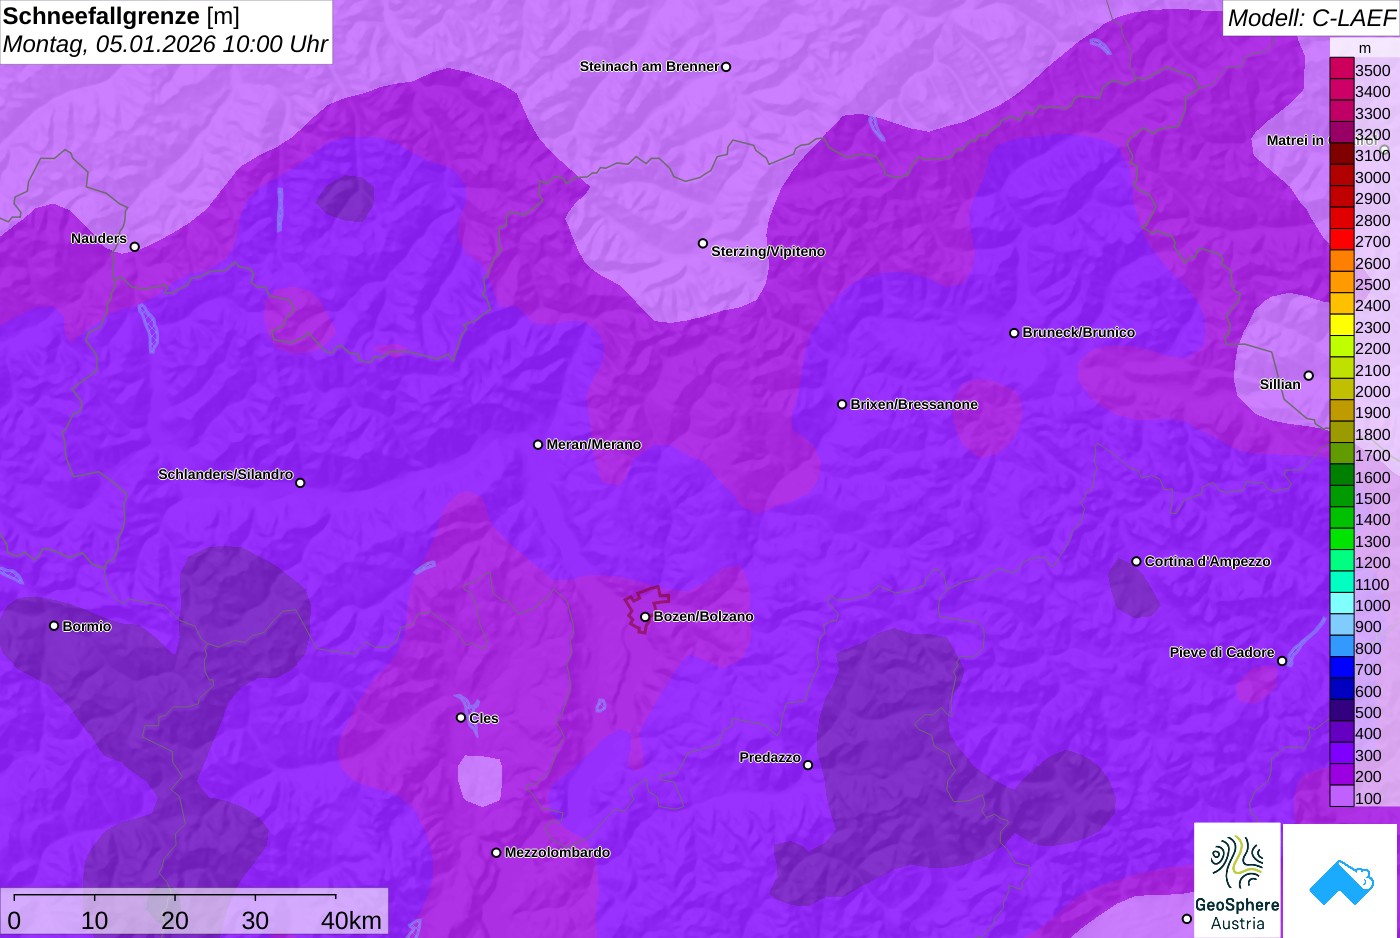The height and width of the screenshot is (938, 1400).
Task: Click the Mezzolombardo marker dot
Action: click(496, 853)
